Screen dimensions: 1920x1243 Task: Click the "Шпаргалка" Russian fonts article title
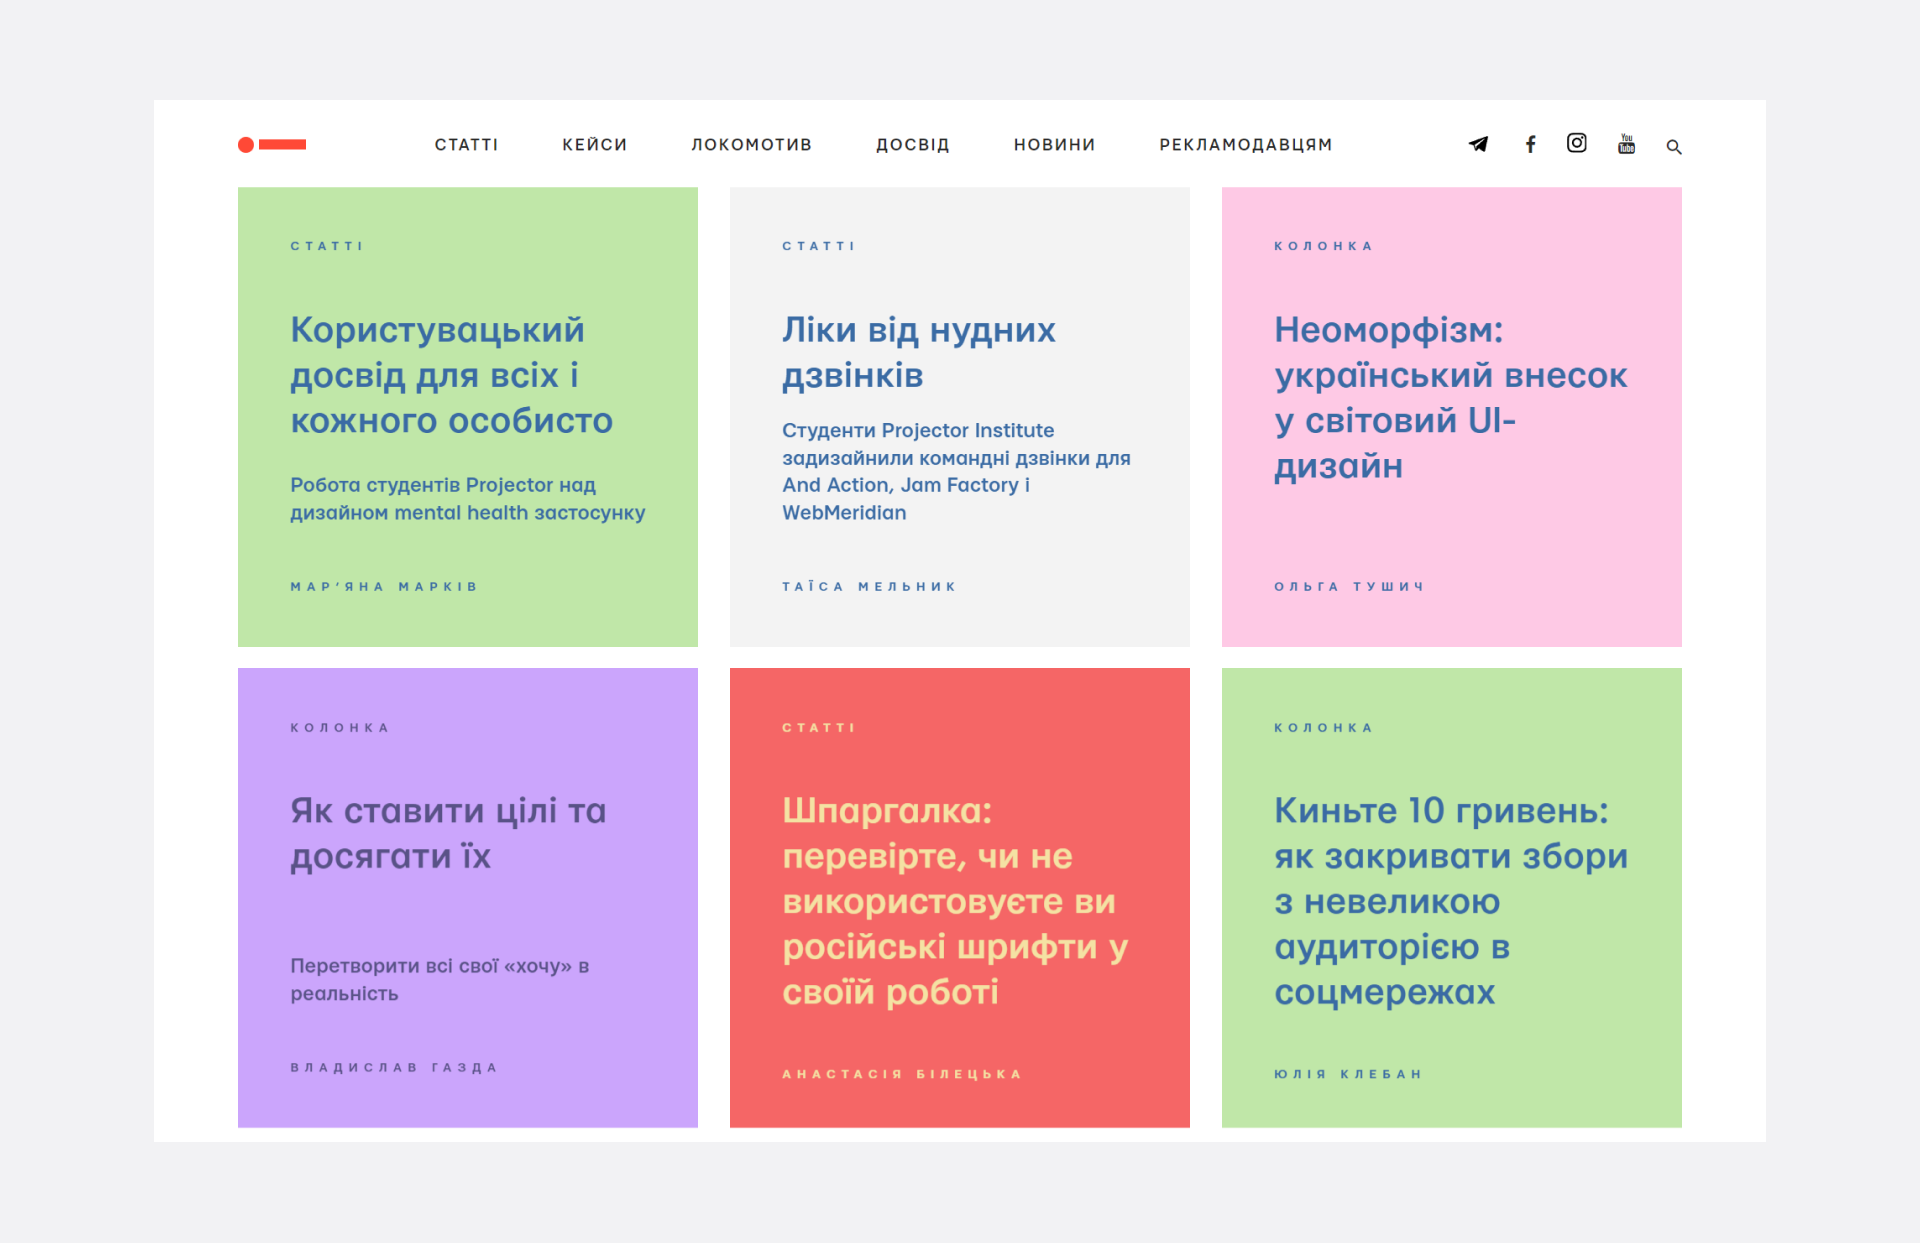click(954, 900)
